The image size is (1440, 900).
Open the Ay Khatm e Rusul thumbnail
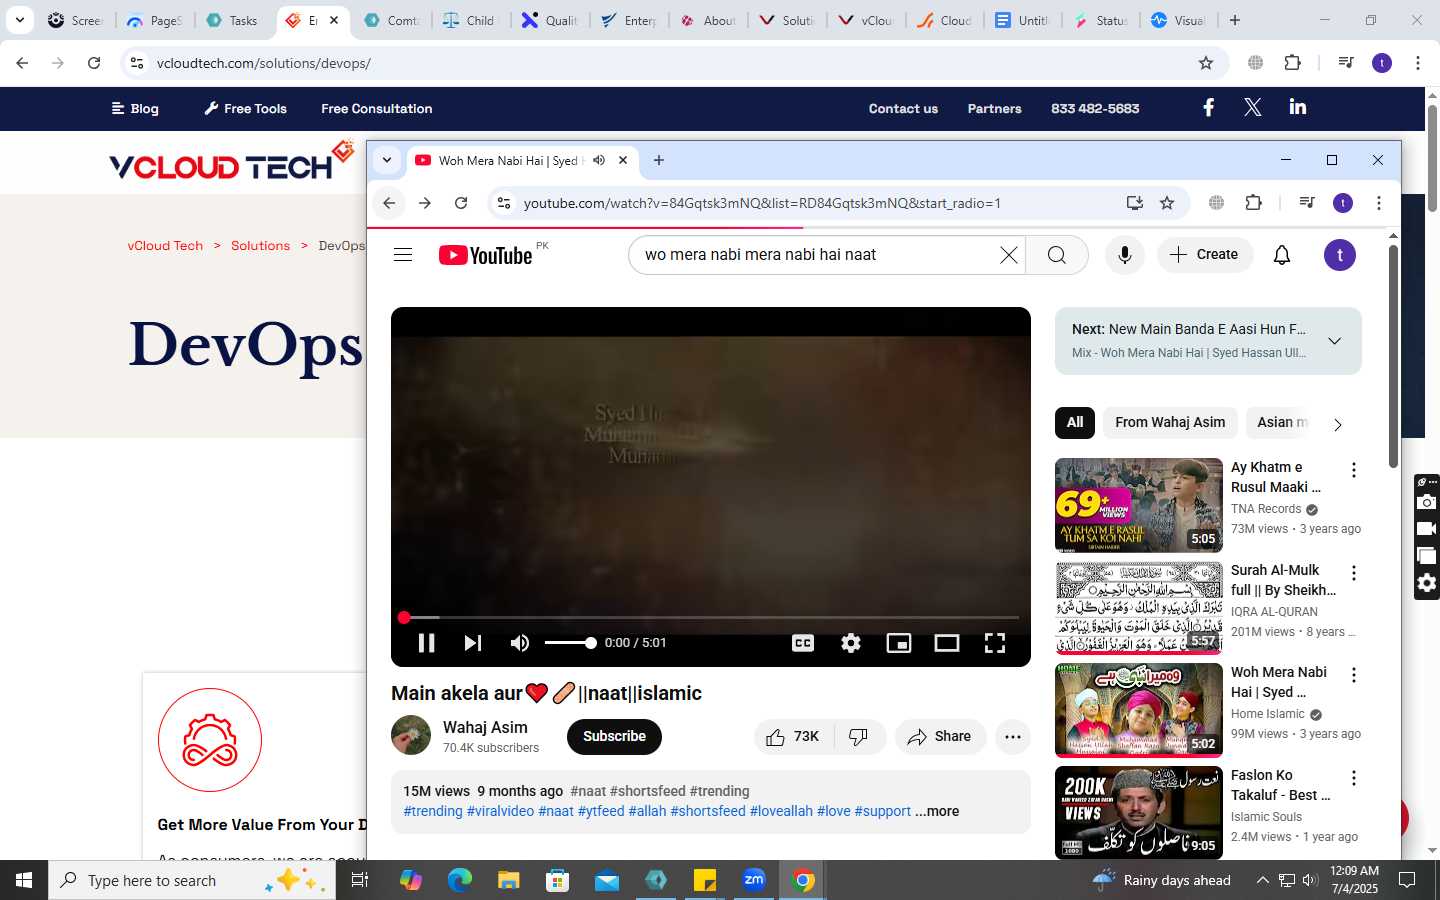click(1139, 505)
